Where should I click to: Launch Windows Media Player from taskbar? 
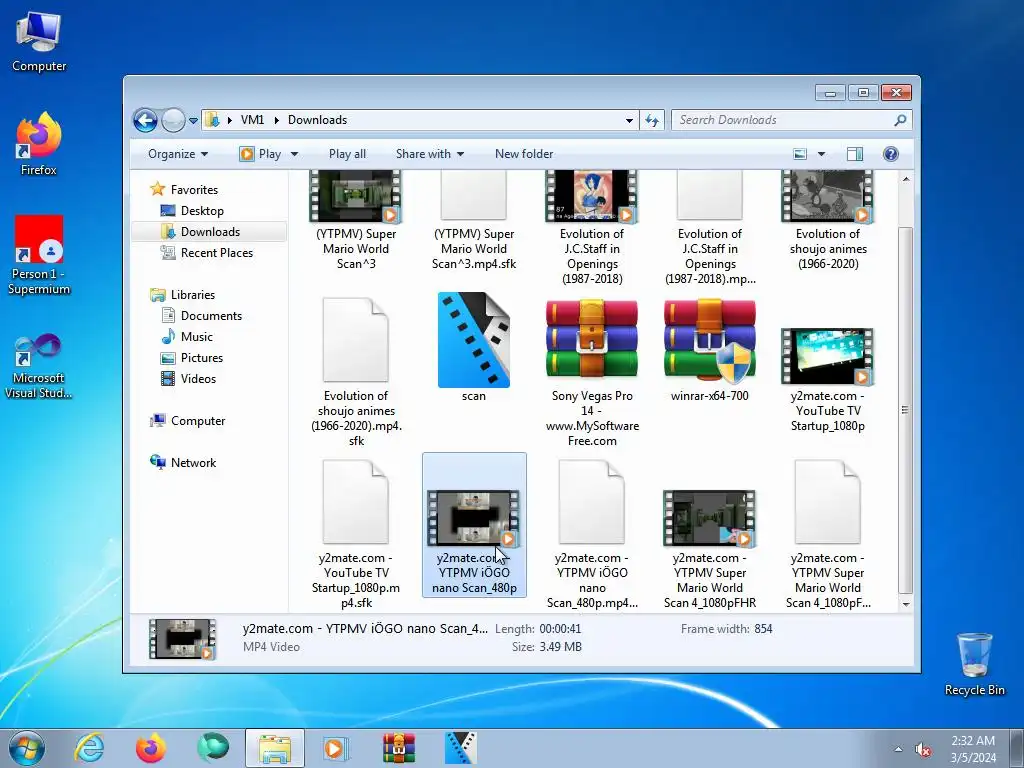point(336,748)
